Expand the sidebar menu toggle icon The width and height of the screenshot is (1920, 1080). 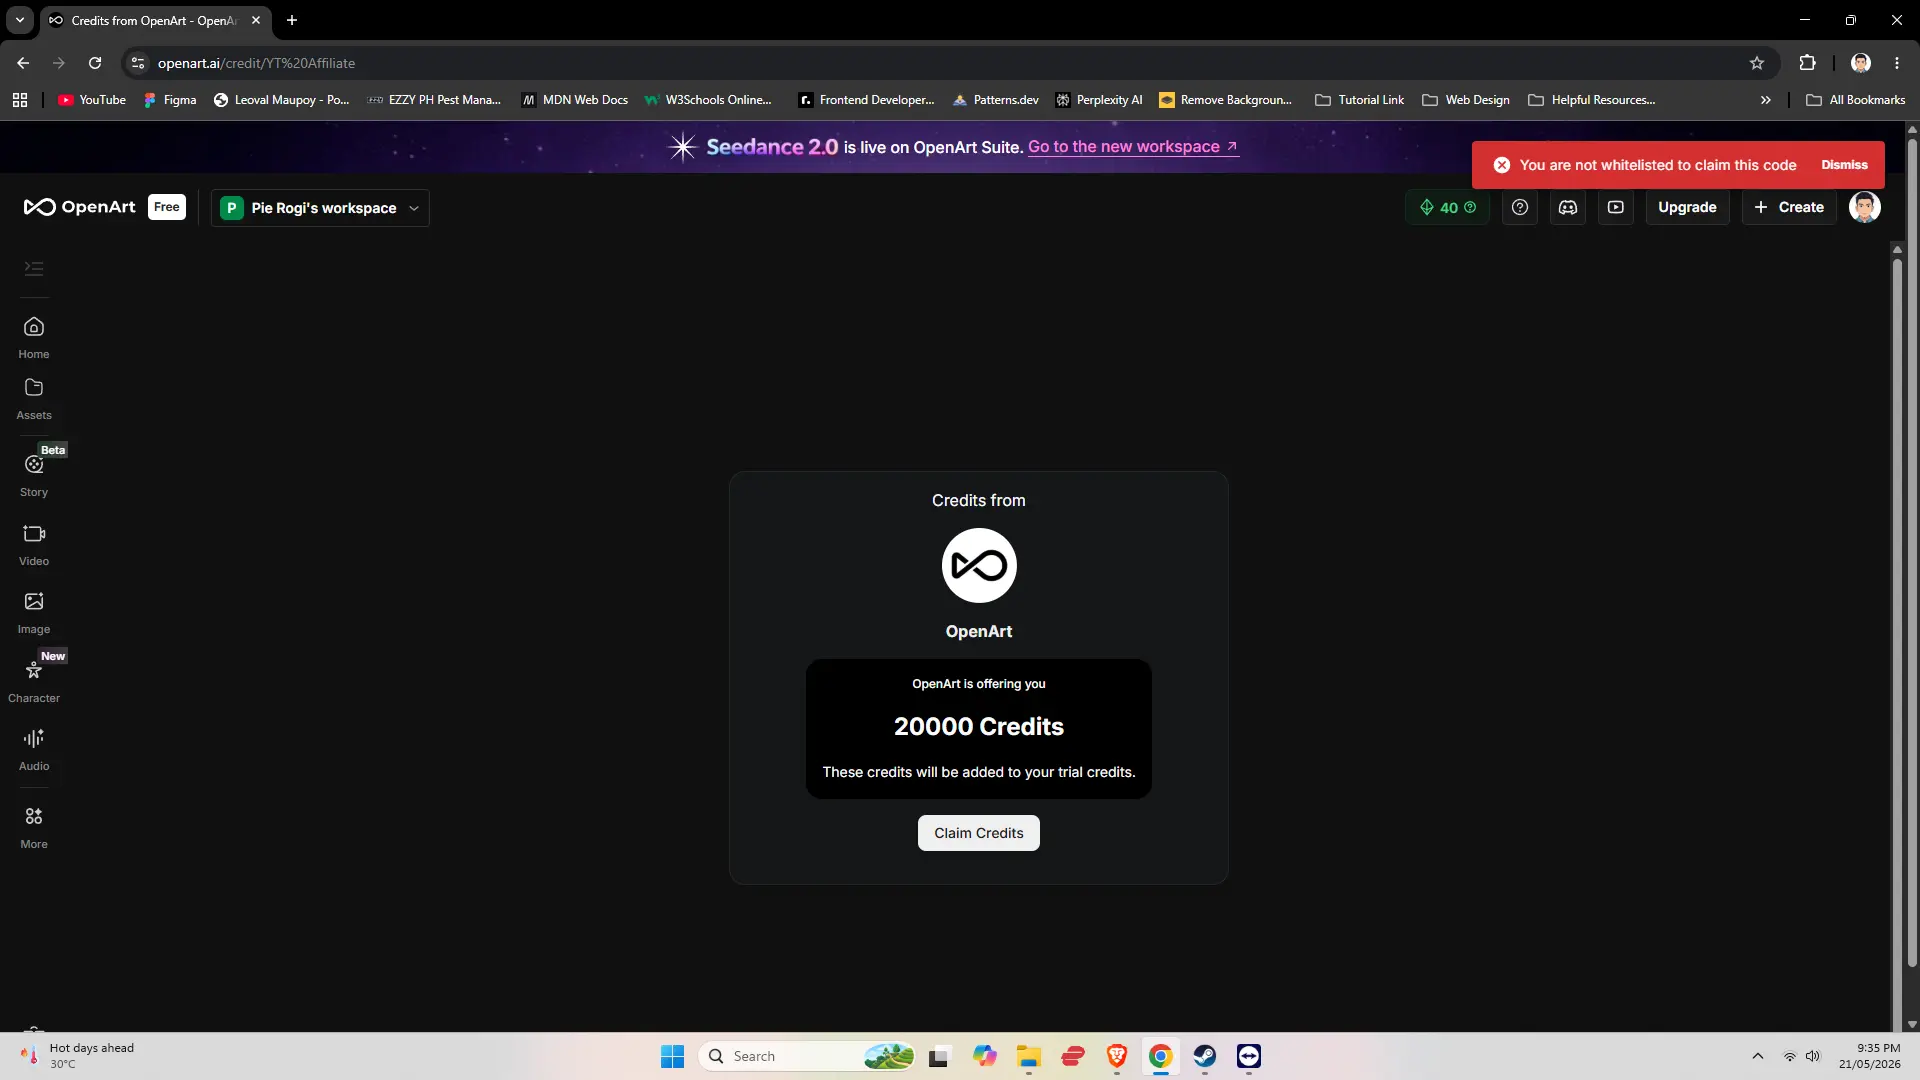coord(34,268)
